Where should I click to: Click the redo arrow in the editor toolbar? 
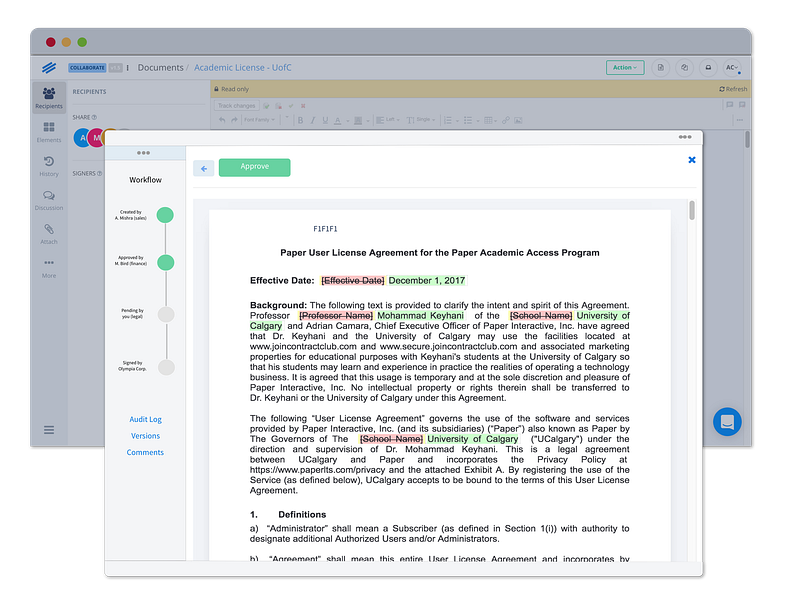coord(234,120)
